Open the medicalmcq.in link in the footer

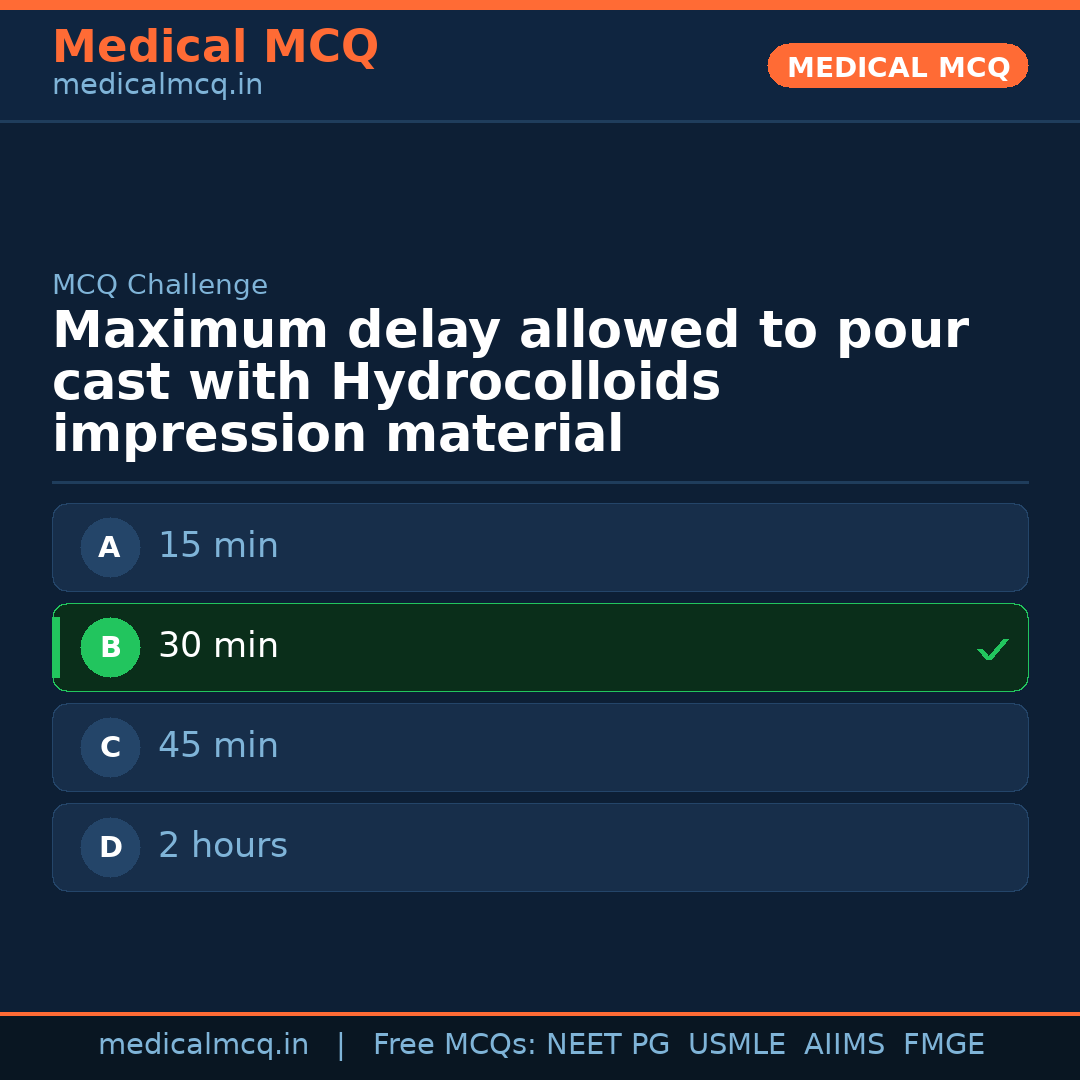pos(203,1045)
